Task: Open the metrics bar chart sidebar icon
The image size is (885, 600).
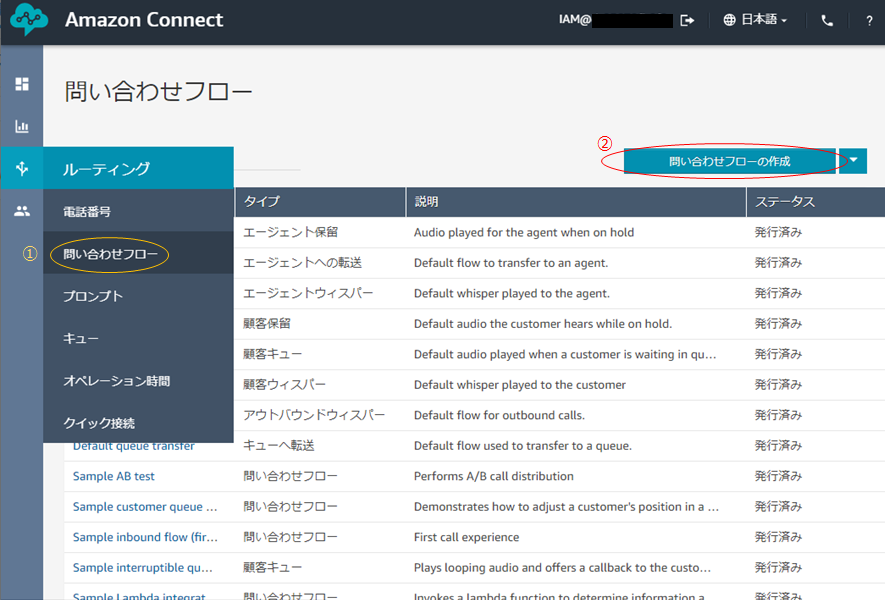Action: (x=22, y=126)
